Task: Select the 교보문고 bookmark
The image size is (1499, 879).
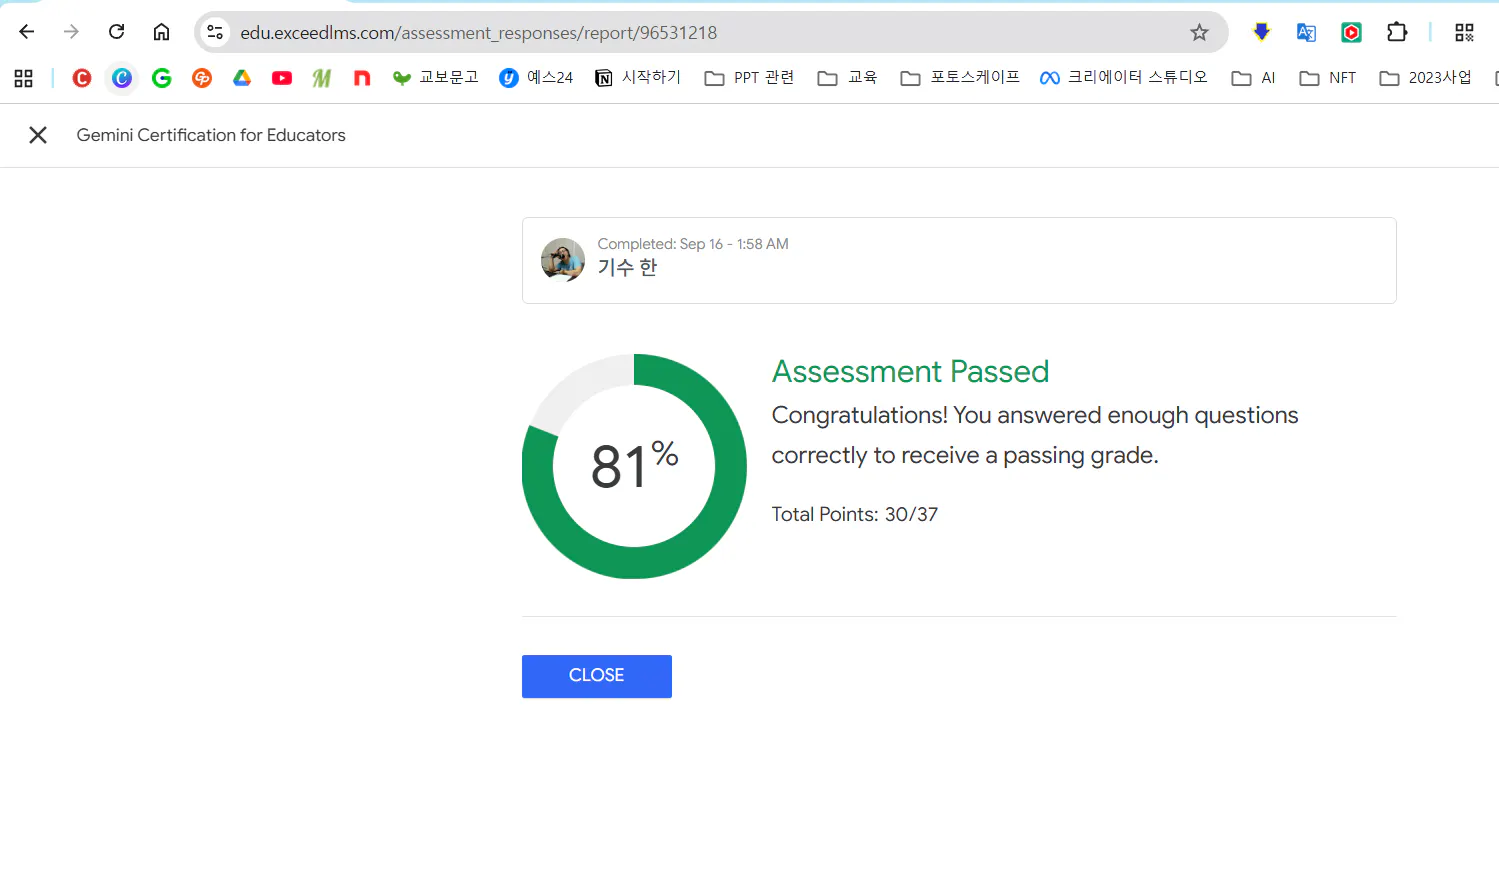Action: pyautogui.click(x=436, y=77)
